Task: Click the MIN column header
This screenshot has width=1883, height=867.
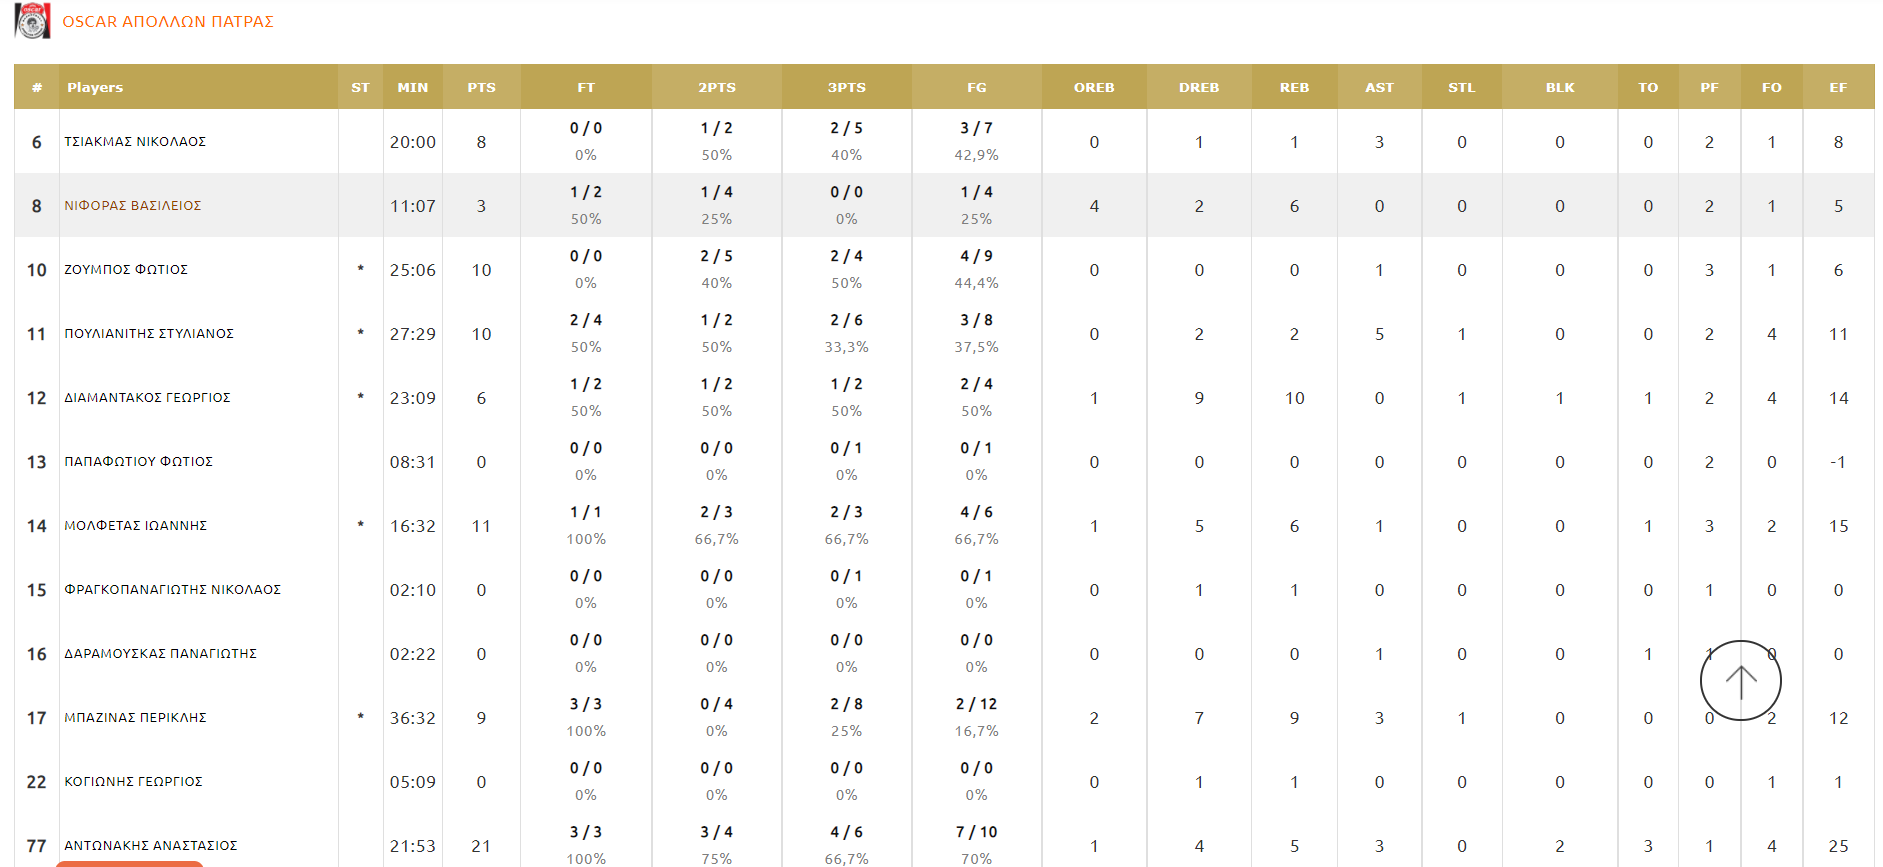Action: [412, 88]
